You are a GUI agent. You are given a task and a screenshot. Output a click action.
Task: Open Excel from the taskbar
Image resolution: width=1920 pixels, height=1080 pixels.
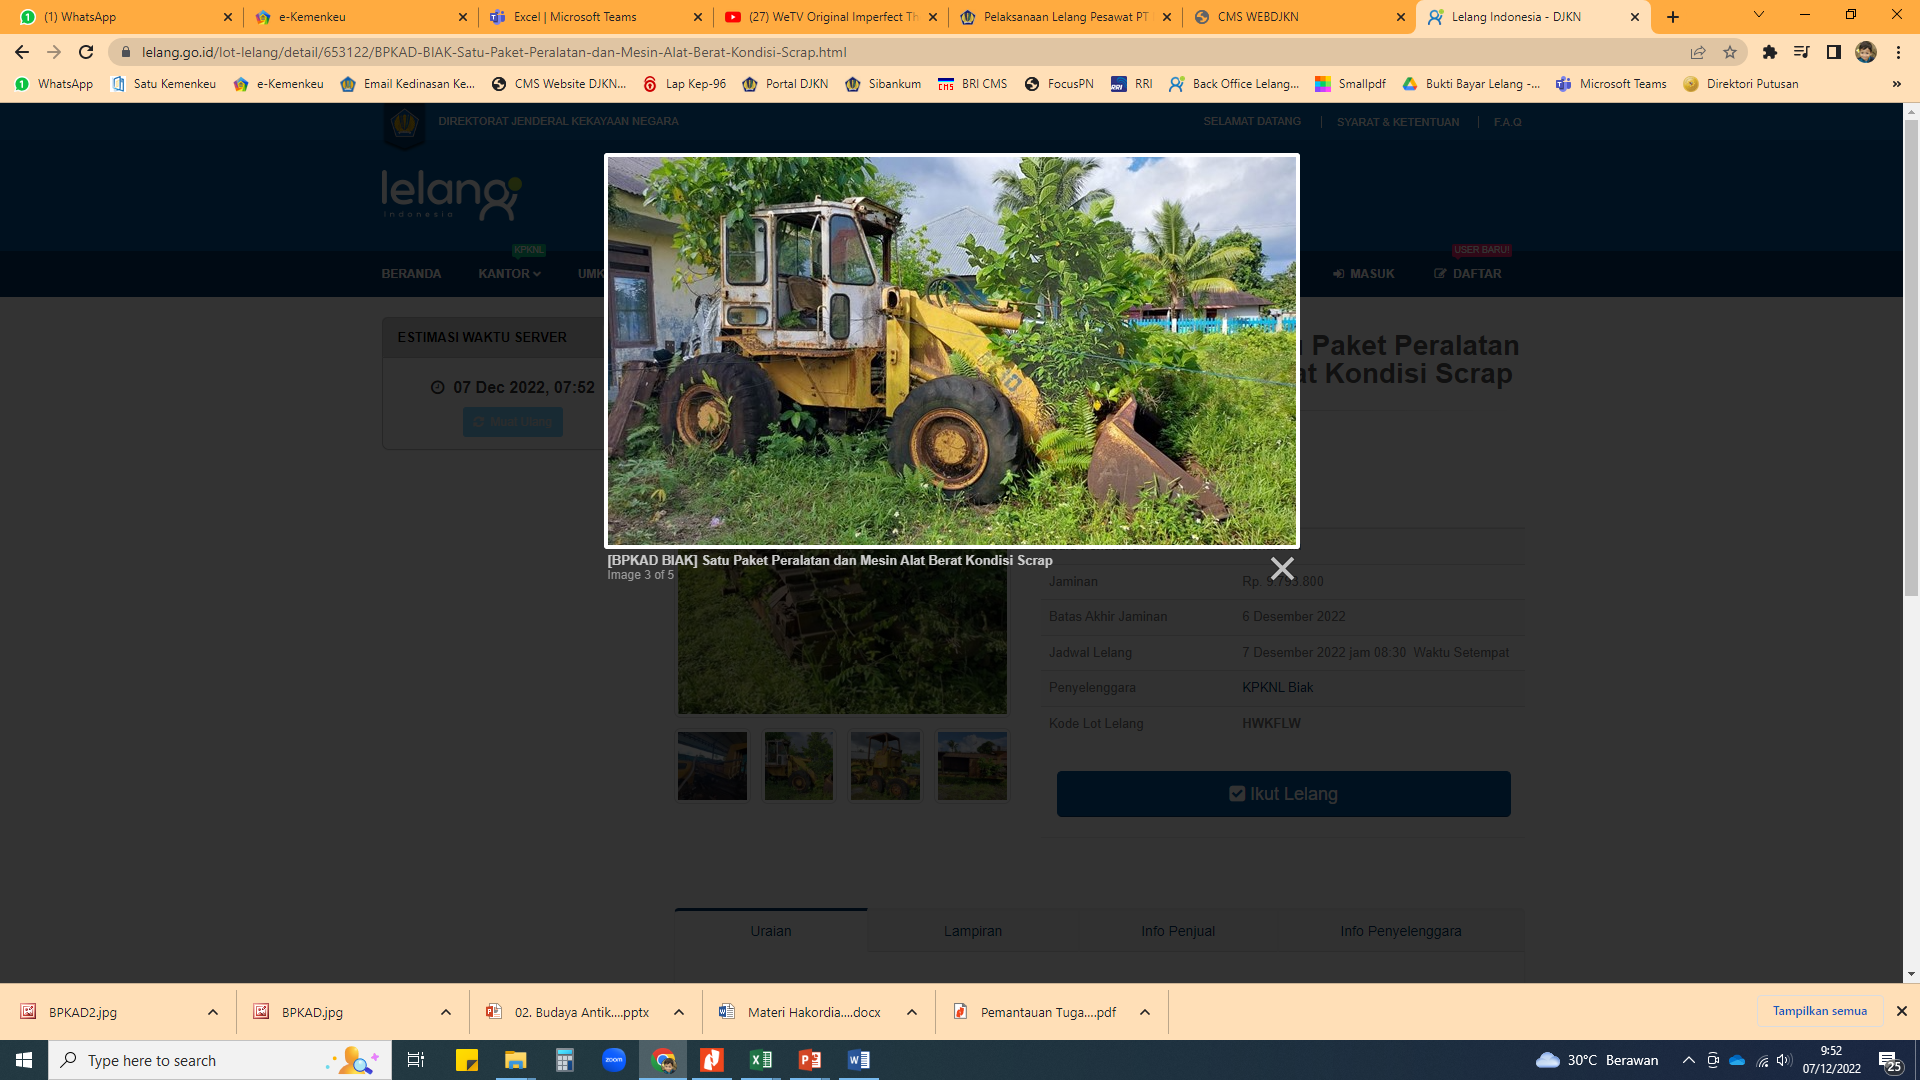coord(760,1060)
